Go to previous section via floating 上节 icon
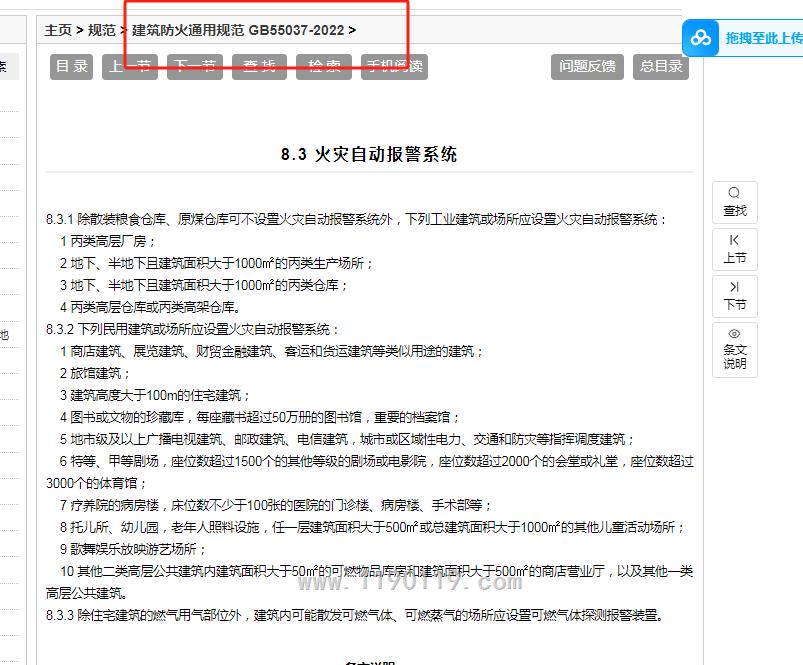803x665 pixels. pyautogui.click(x=735, y=248)
